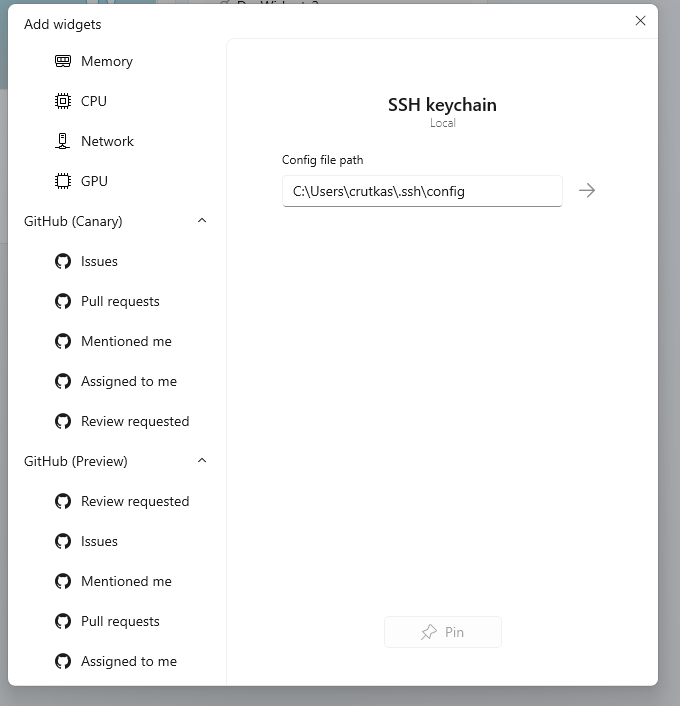Click the Pin button
This screenshot has height=706, width=680.
(x=443, y=632)
